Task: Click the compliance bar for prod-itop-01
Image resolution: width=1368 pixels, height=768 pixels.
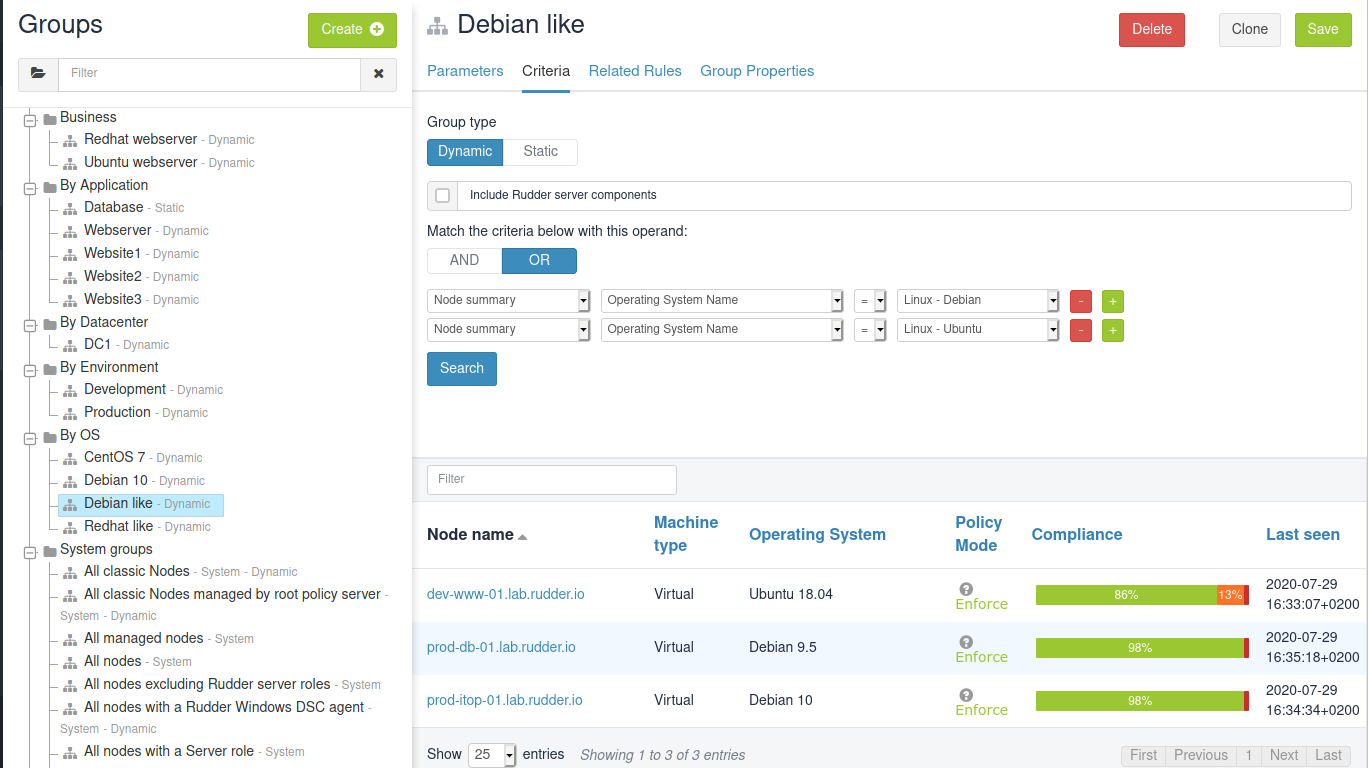Action: [x=1141, y=701]
